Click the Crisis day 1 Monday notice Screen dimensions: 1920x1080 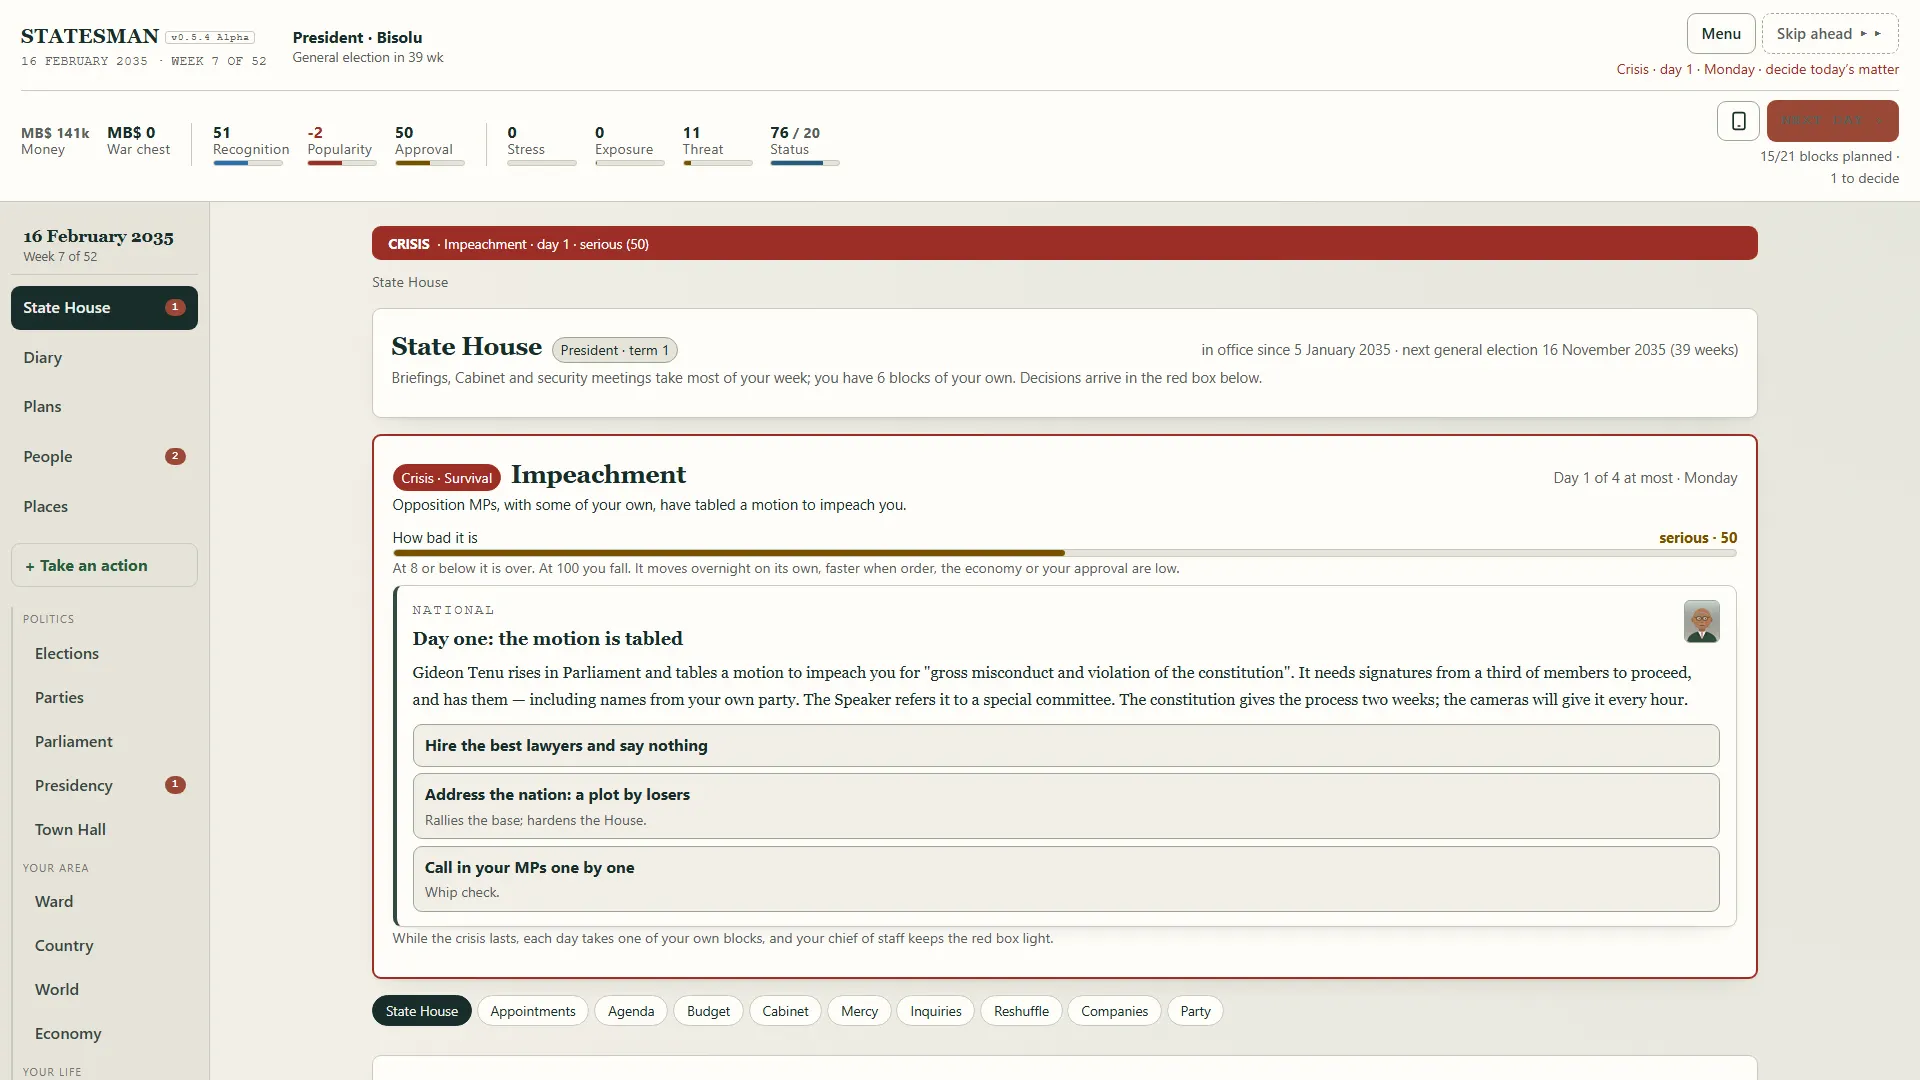pyautogui.click(x=1757, y=70)
